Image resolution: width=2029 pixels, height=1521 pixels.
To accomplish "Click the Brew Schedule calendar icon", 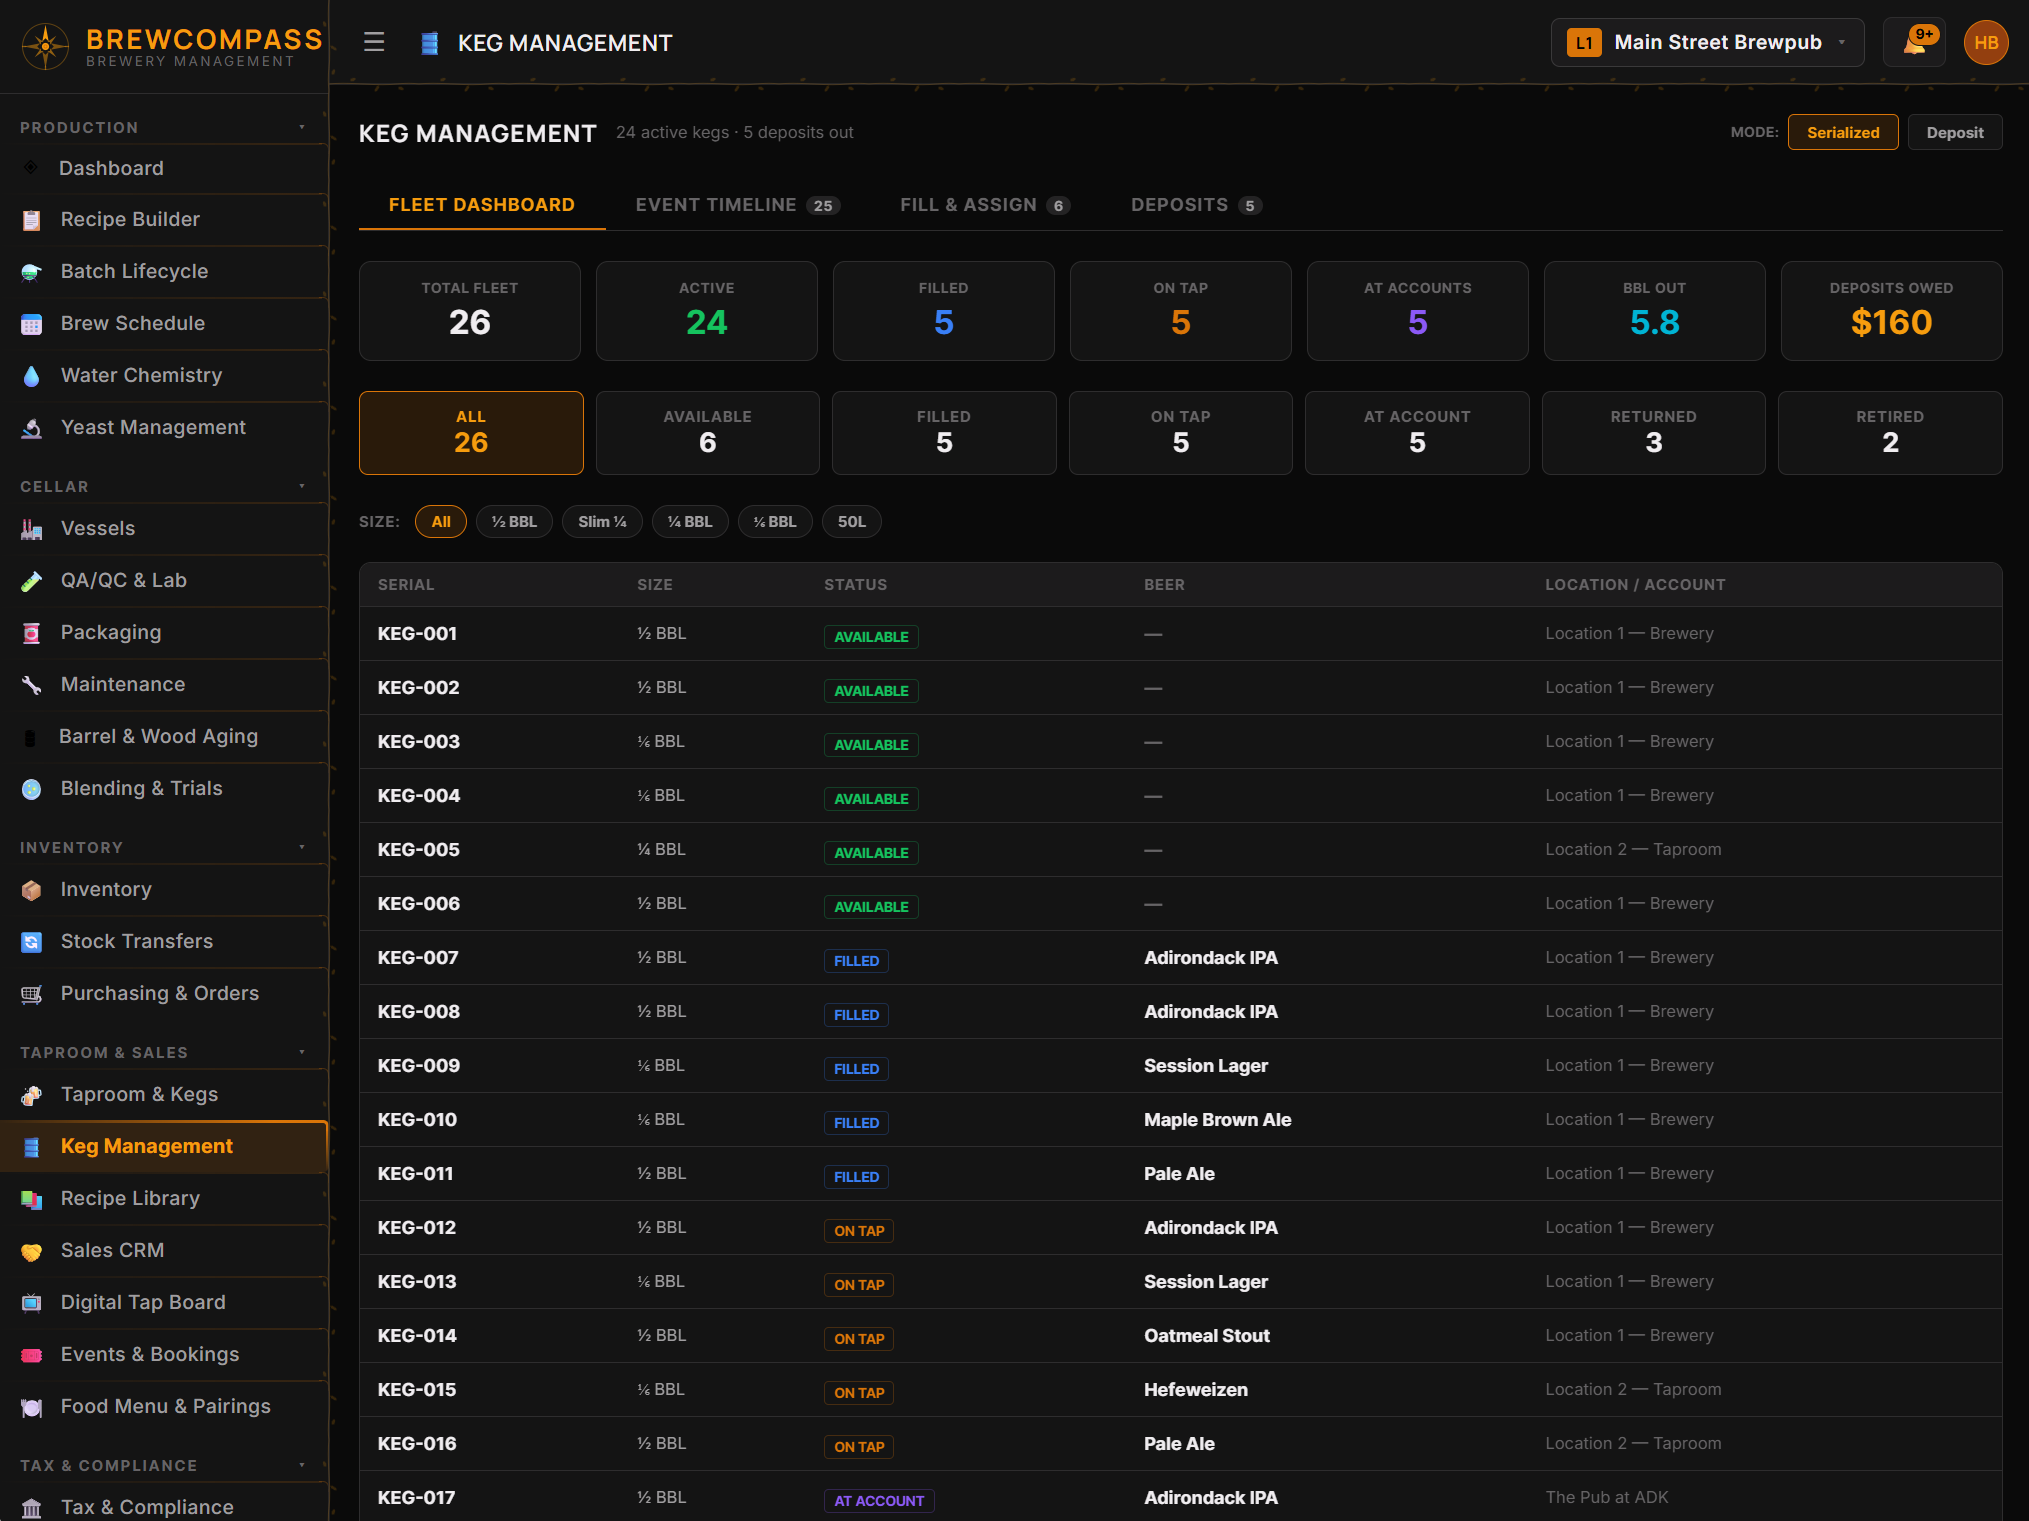I will 31,324.
